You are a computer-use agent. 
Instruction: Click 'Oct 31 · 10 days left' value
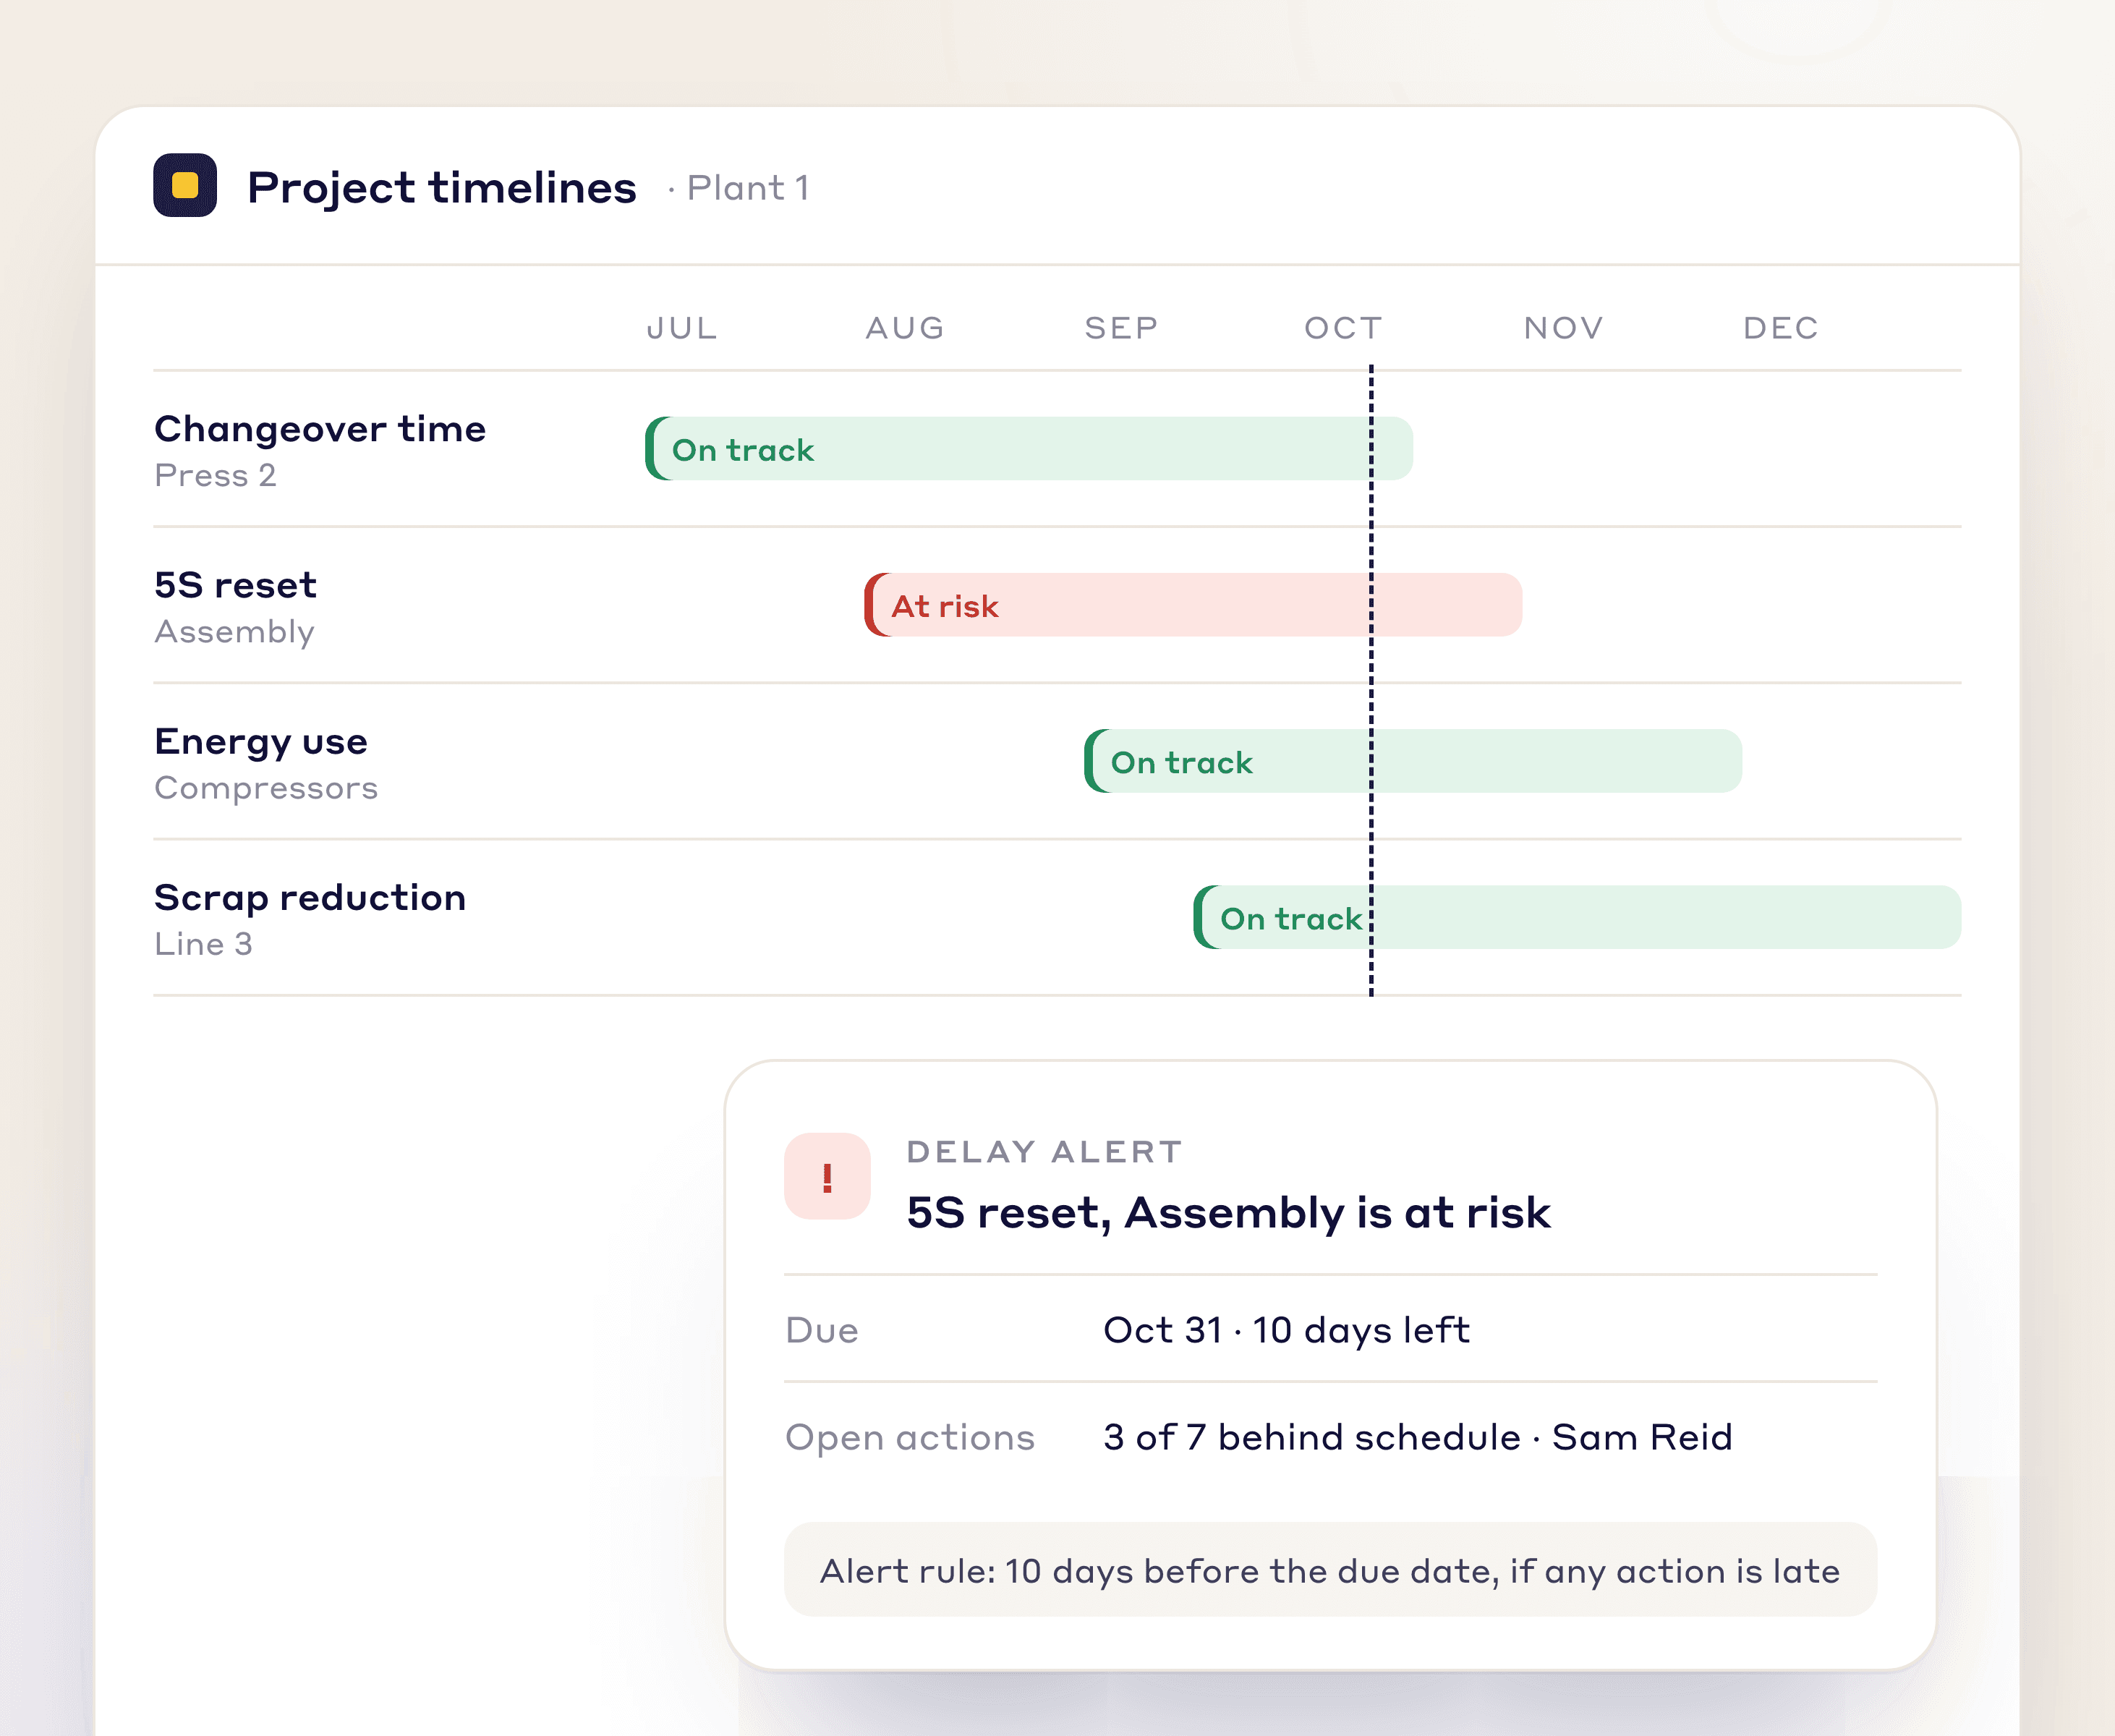(1287, 1330)
